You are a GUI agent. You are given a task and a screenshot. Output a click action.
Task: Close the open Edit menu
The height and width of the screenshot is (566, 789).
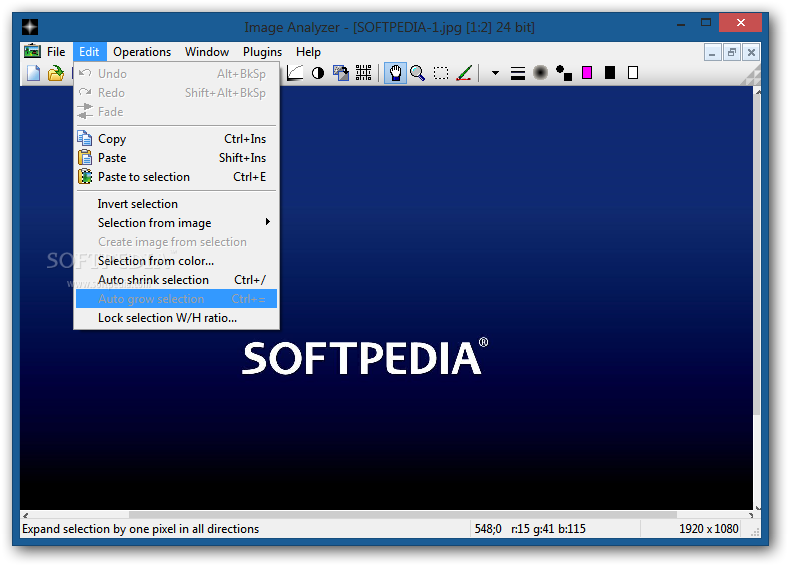point(89,52)
